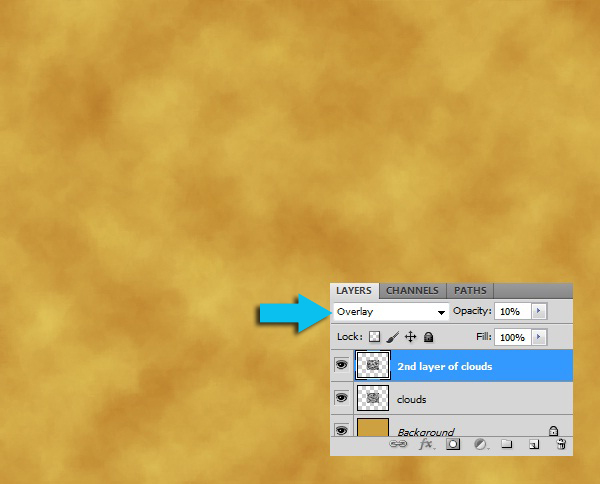Create new fill or adjustment layer
This screenshot has width=600, height=484.
[x=479, y=444]
